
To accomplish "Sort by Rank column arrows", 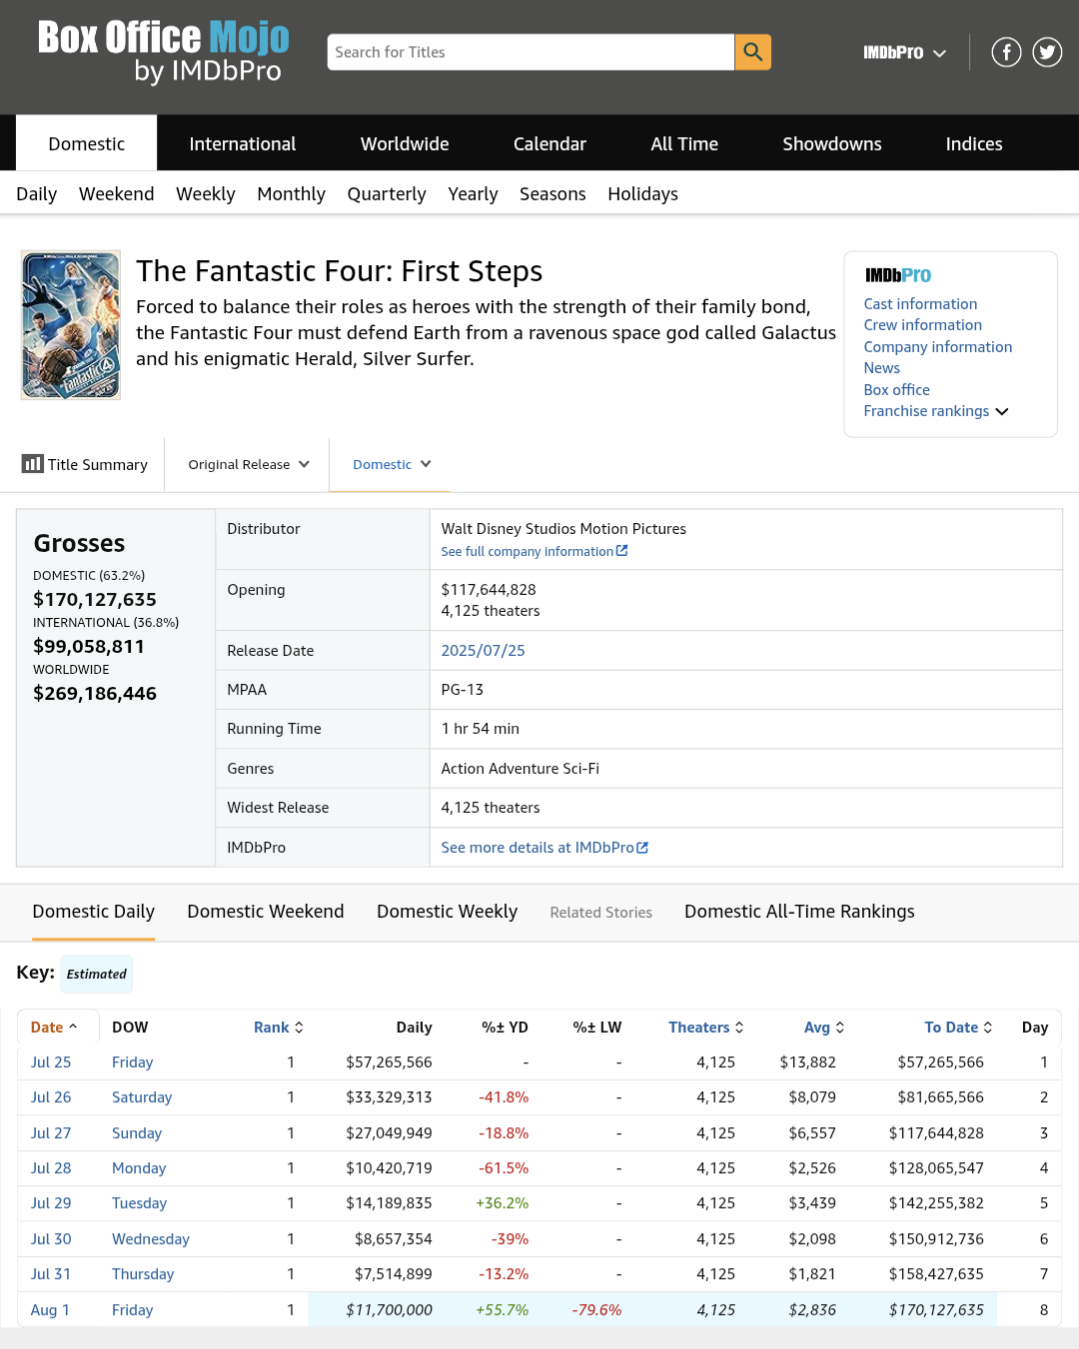I will [x=299, y=1027].
